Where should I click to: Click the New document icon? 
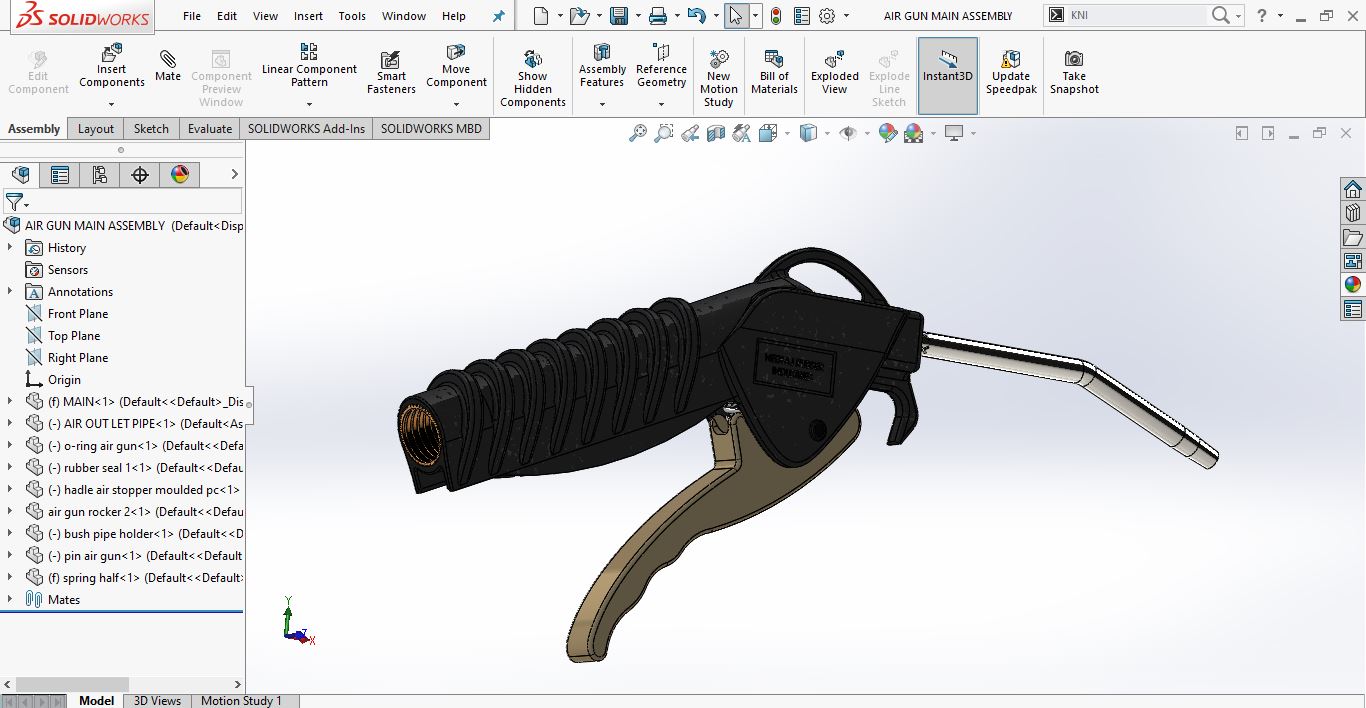click(x=541, y=16)
